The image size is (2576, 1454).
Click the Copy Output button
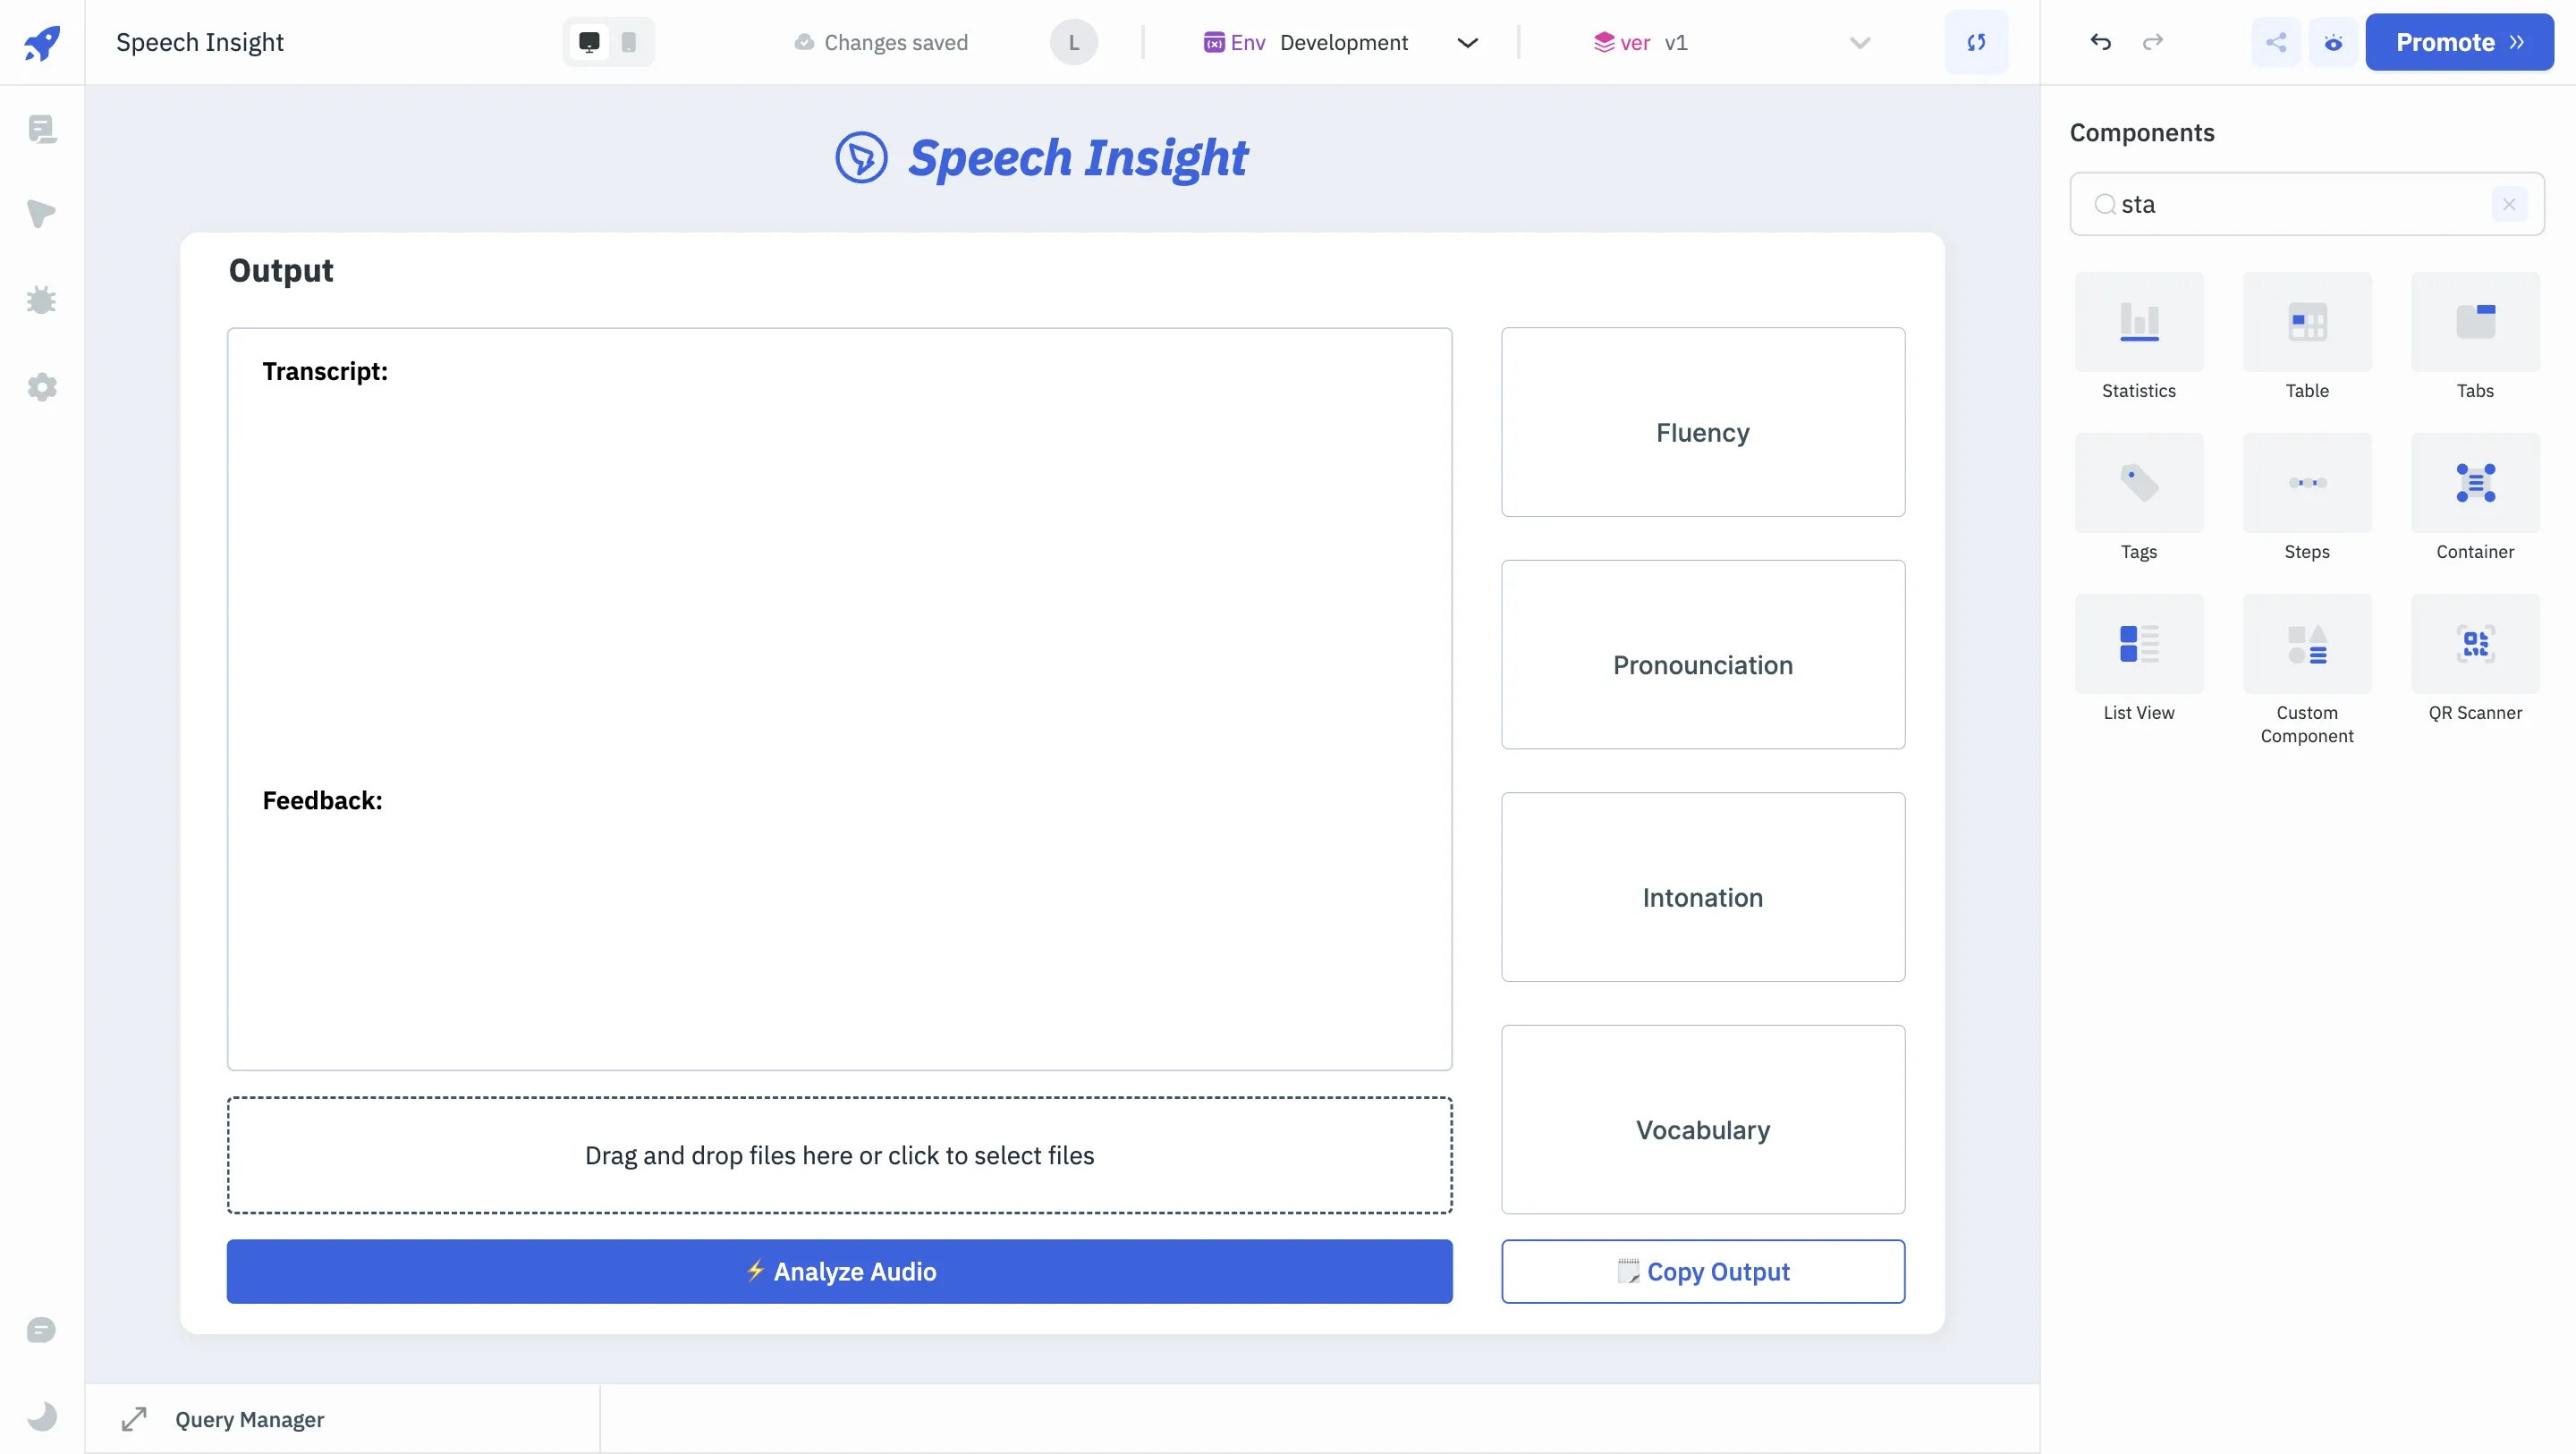point(1703,1271)
